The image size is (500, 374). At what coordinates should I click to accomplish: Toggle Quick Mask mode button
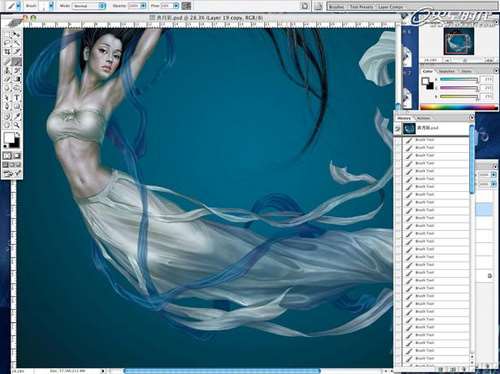17,156
